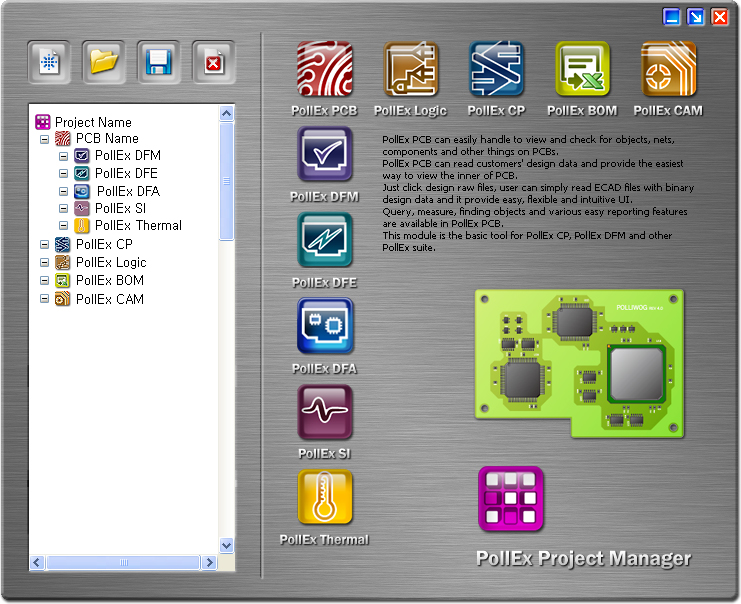Select PollEx Thermal in project tree
Image resolution: width=741 pixels, height=604 pixels.
tap(138, 225)
